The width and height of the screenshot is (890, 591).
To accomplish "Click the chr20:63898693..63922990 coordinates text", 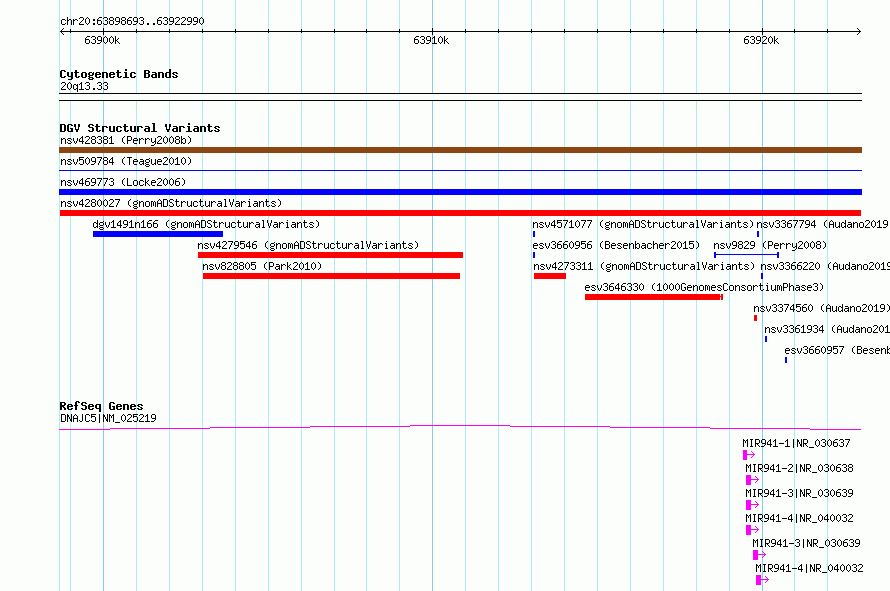I will 132,21.
